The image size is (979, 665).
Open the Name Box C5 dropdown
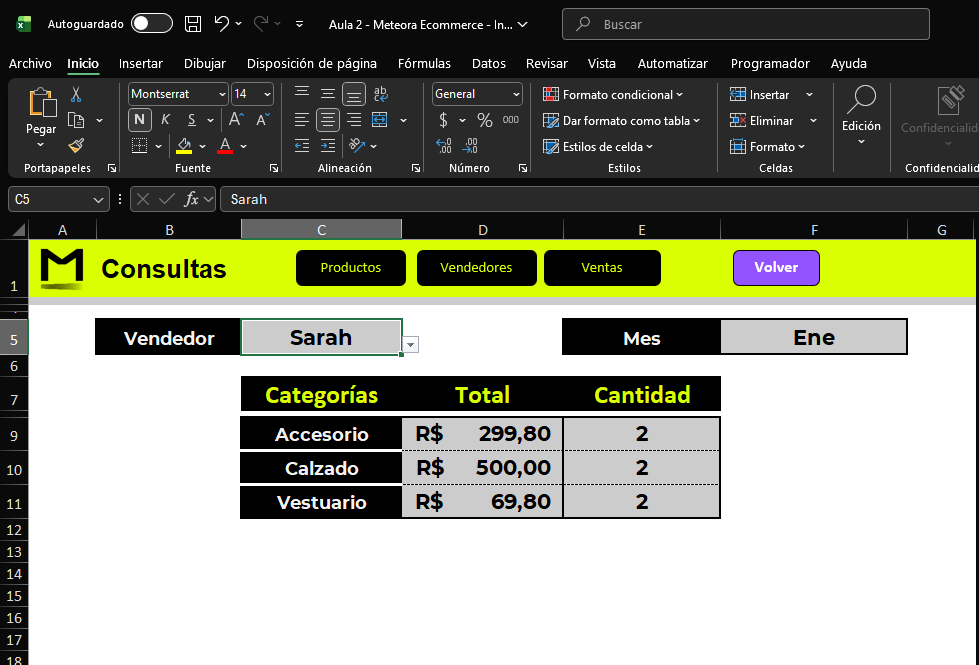(x=98, y=200)
